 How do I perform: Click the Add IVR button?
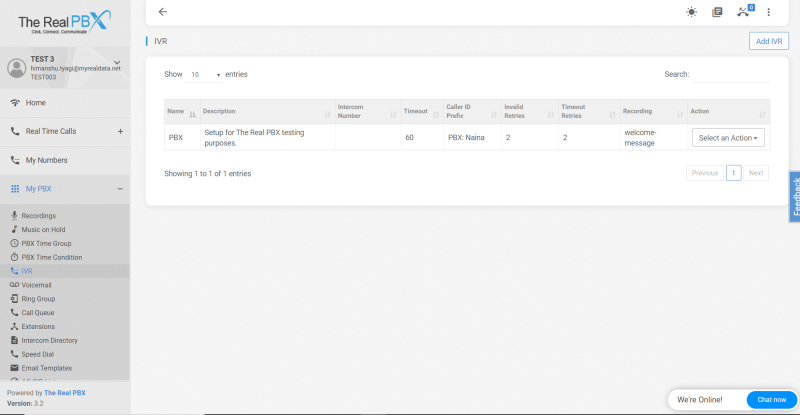point(768,41)
